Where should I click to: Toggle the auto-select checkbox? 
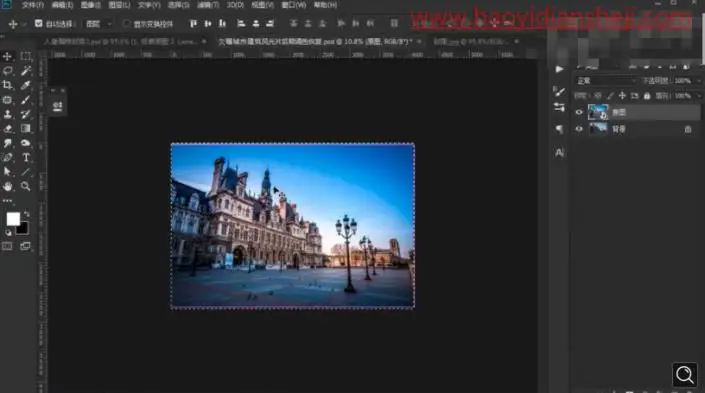pos(38,23)
